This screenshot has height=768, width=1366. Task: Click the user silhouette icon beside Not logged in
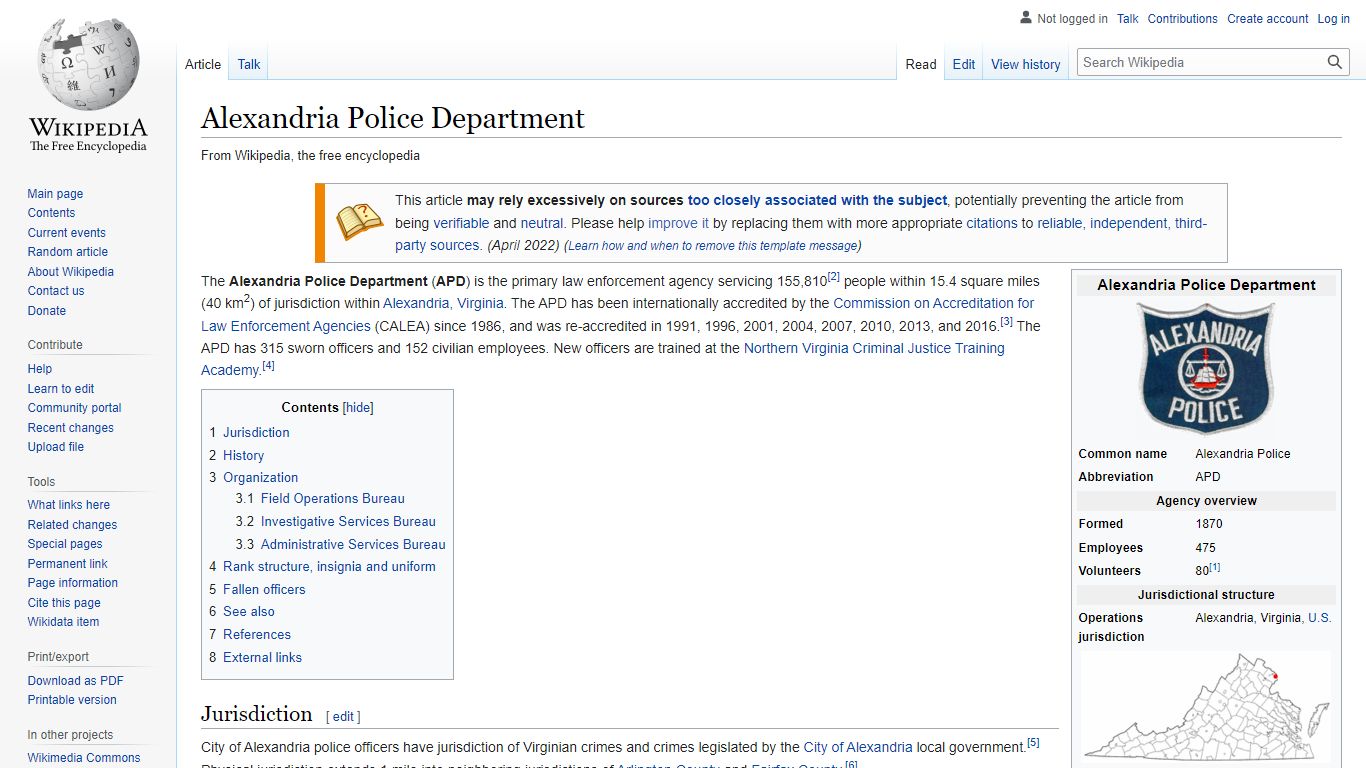click(1025, 17)
